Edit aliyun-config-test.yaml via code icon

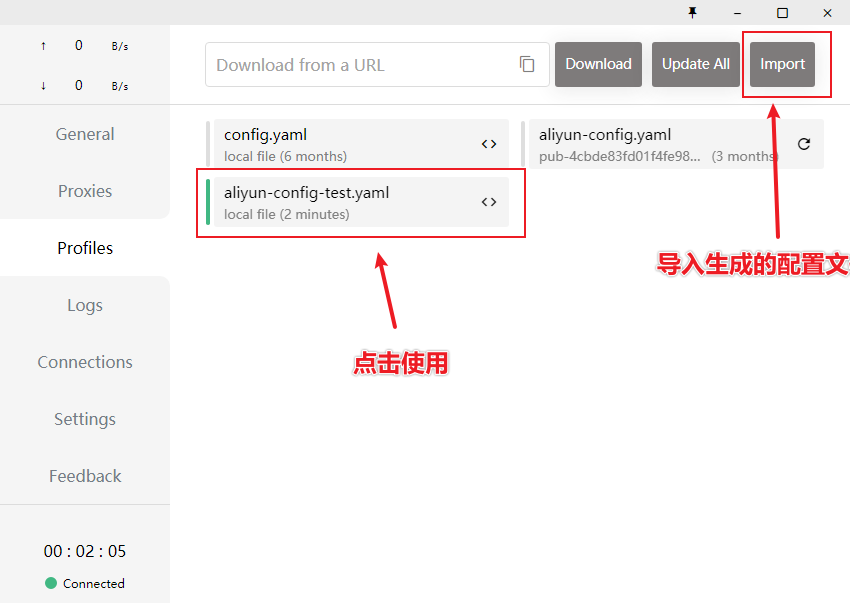coord(488,202)
